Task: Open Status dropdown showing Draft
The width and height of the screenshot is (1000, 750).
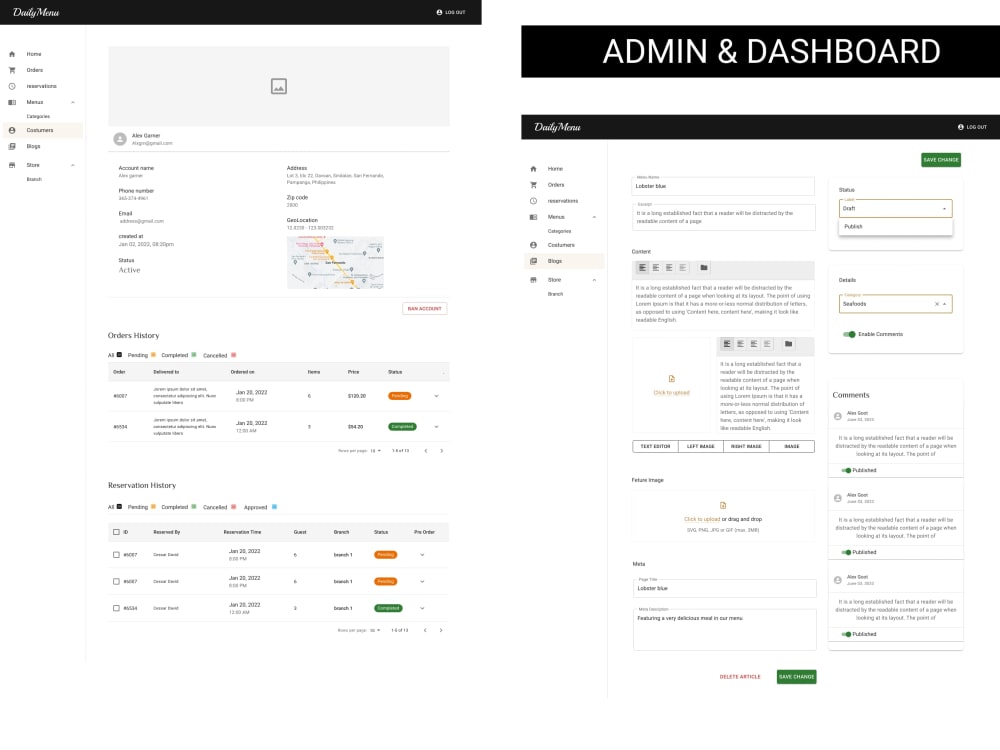Action: point(895,209)
